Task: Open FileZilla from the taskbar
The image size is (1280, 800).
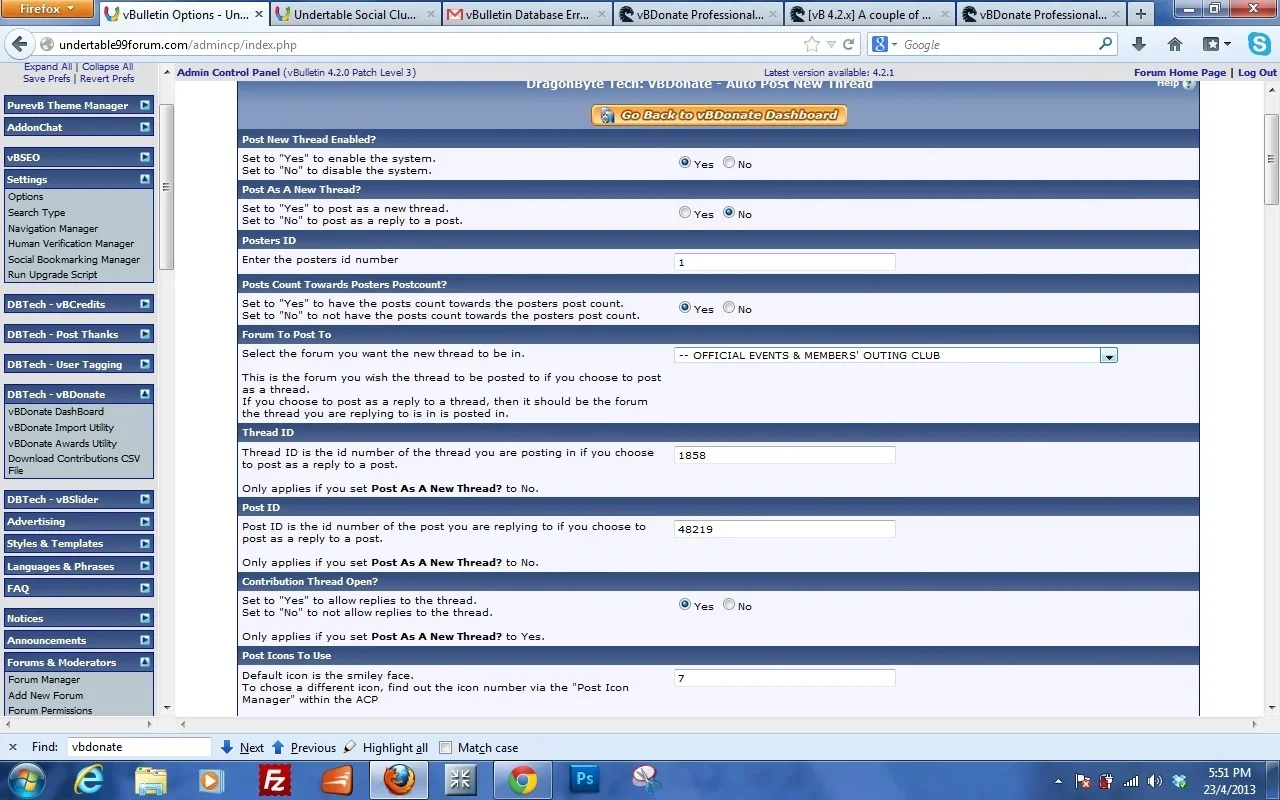Action: coord(274,779)
